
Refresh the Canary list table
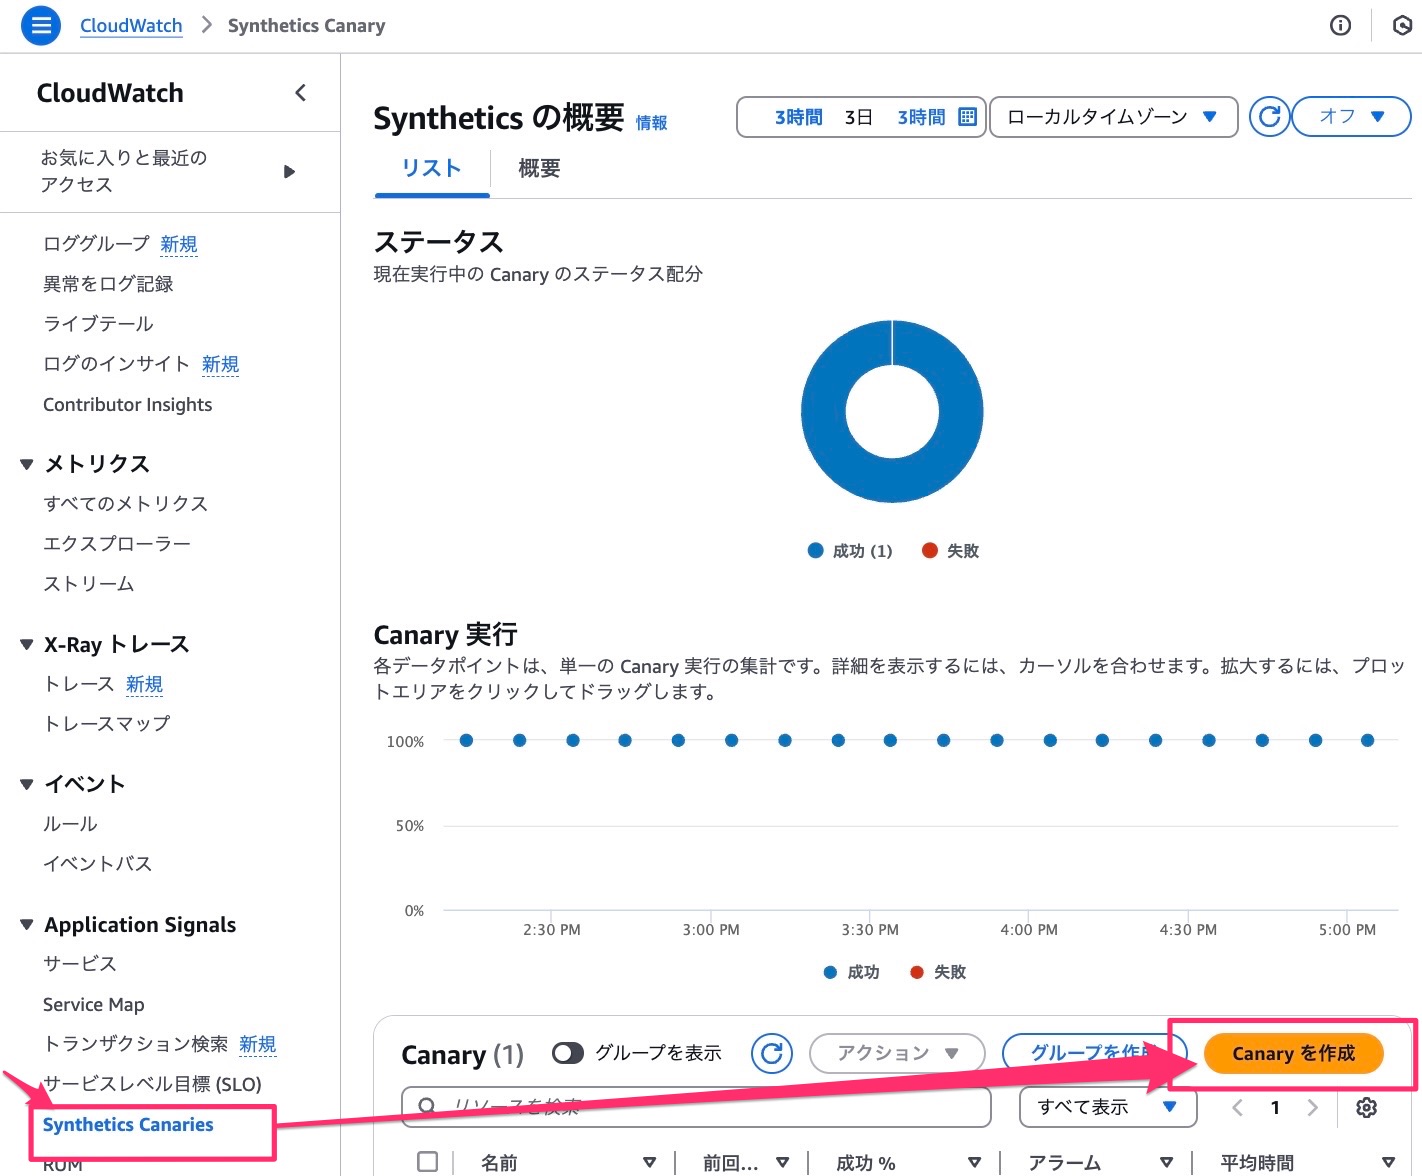(x=772, y=1053)
